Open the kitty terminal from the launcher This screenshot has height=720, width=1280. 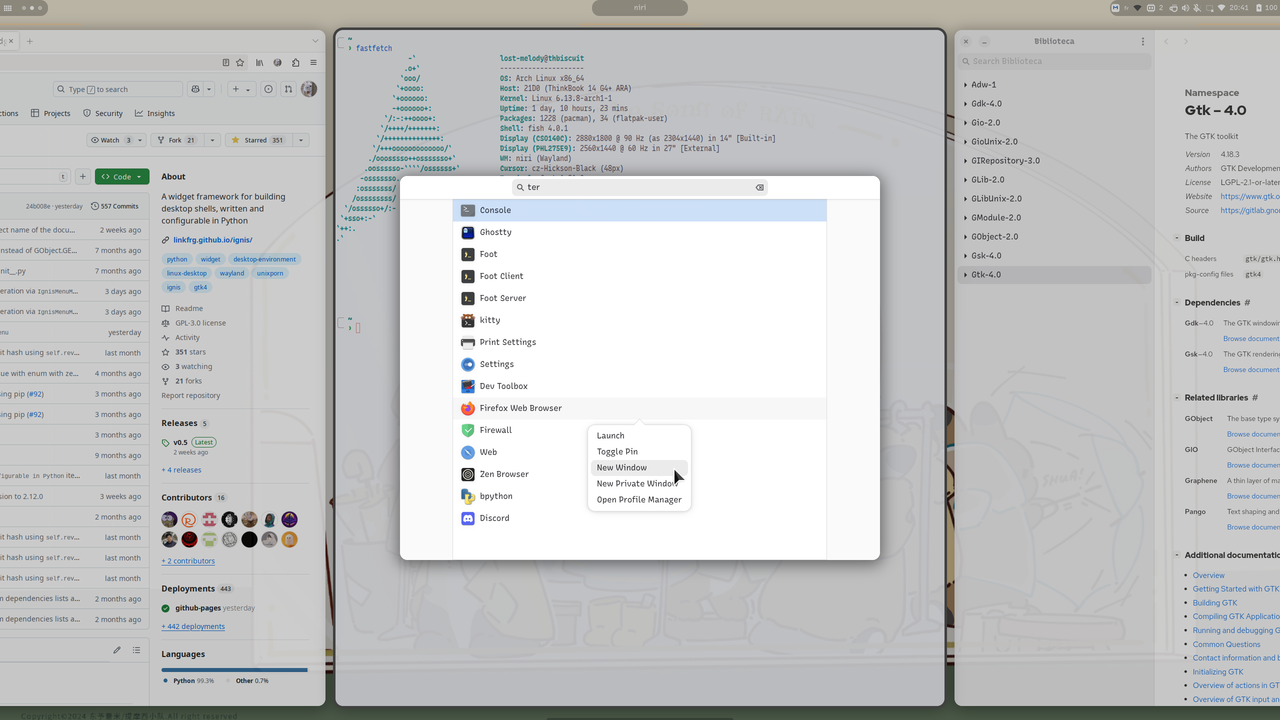pyautogui.click(x=490, y=320)
